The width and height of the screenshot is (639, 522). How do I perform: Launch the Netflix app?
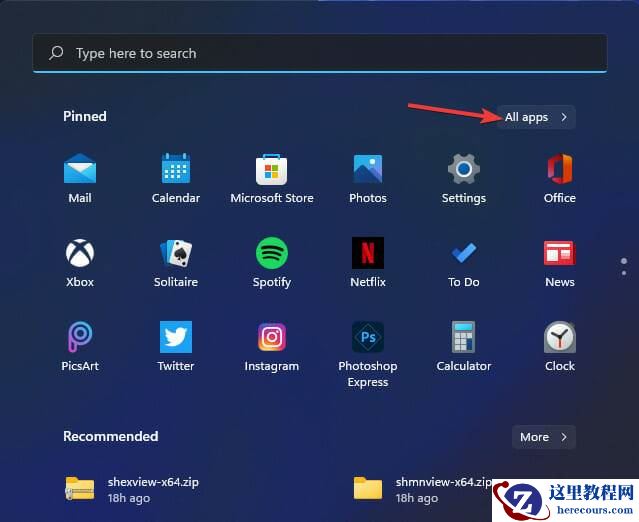pos(368,263)
